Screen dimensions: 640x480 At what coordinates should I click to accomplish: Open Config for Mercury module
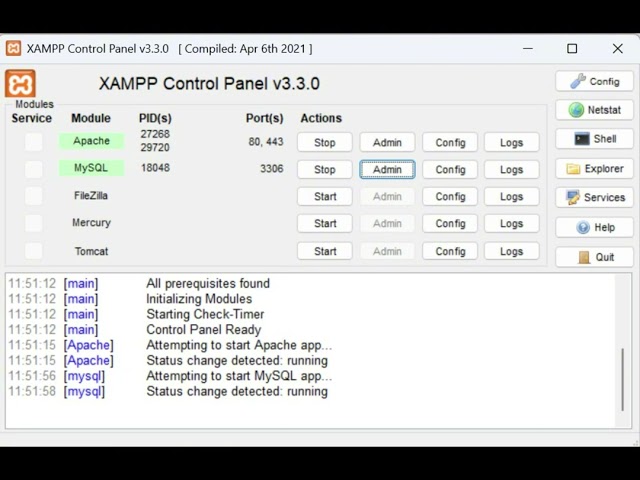pyautogui.click(x=450, y=224)
